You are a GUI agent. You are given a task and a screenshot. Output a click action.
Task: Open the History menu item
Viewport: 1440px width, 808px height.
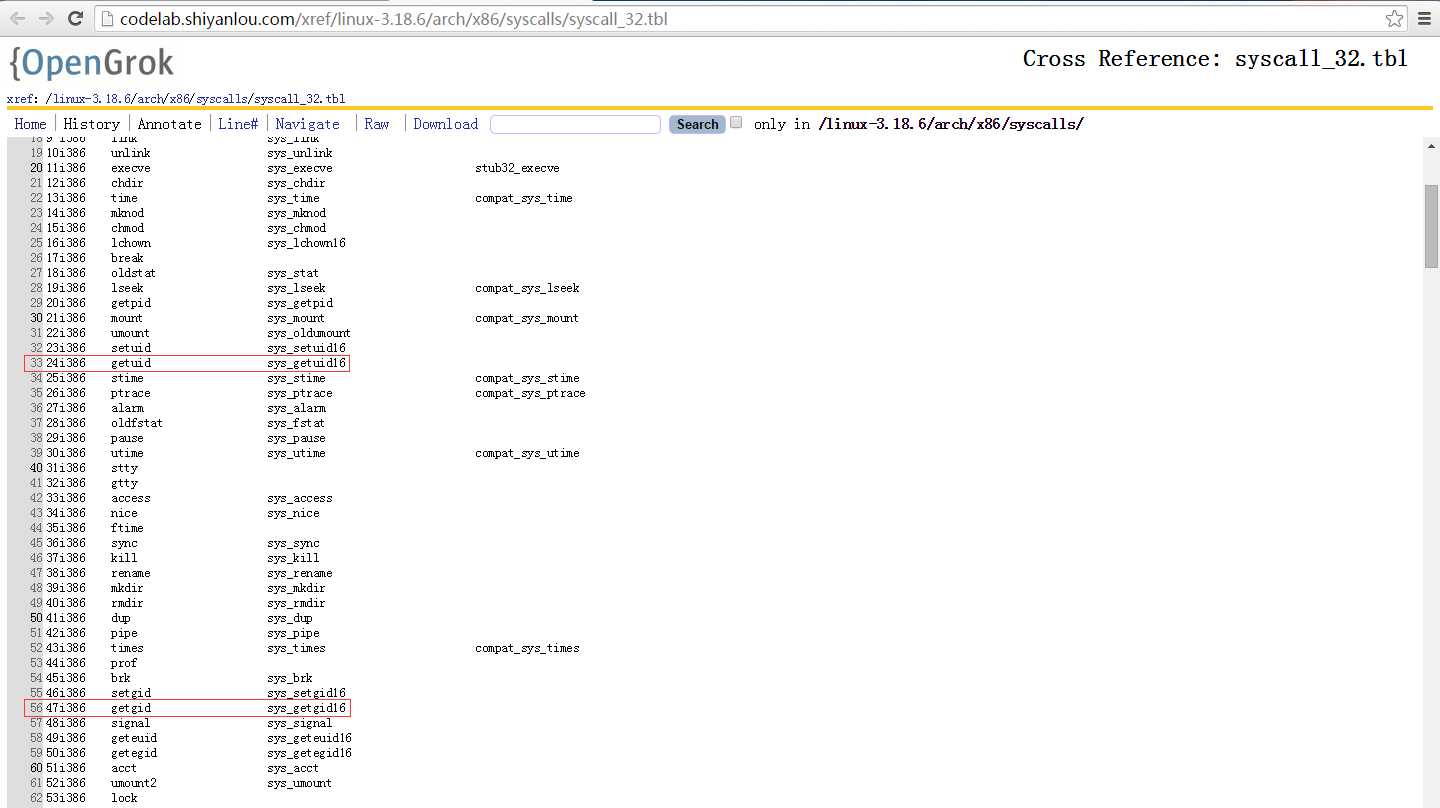coord(91,124)
